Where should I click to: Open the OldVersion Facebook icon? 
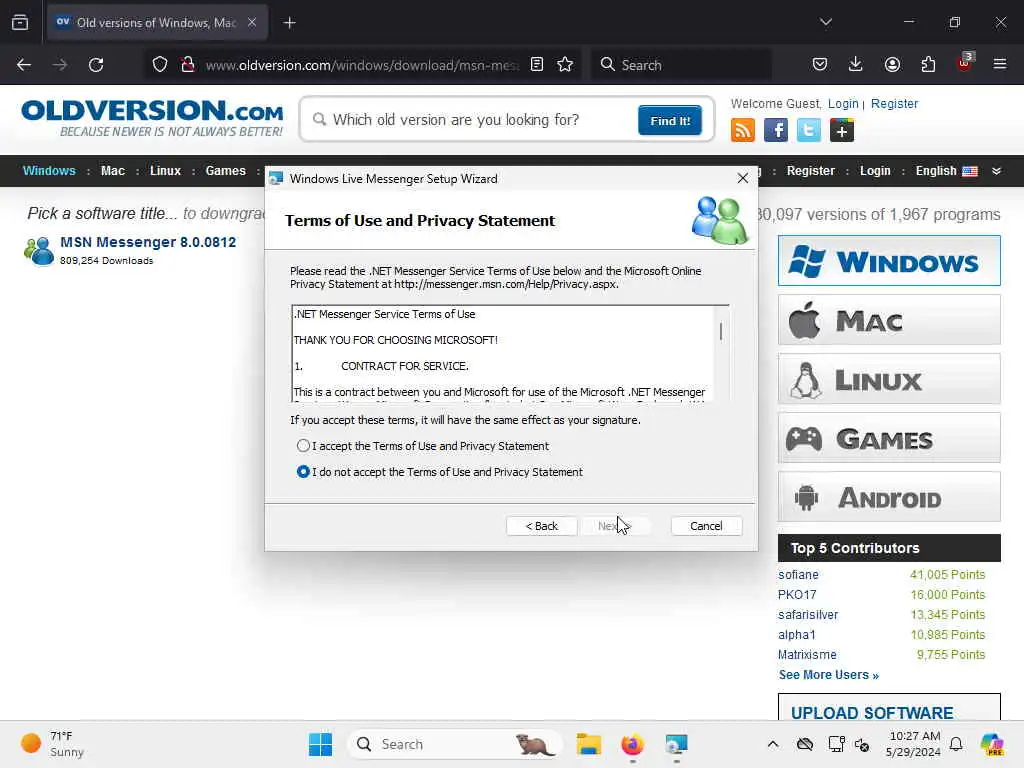coord(776,130)
